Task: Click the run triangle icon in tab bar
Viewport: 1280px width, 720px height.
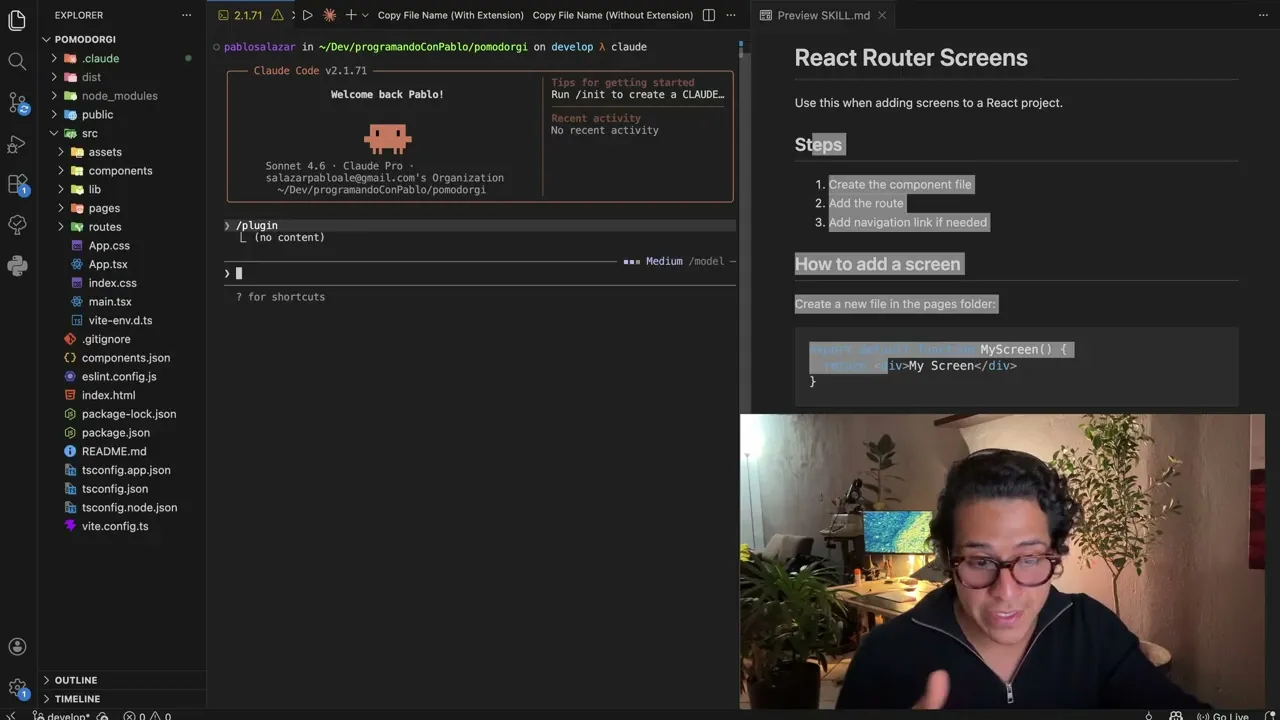Action: click(x=307, y=15)
